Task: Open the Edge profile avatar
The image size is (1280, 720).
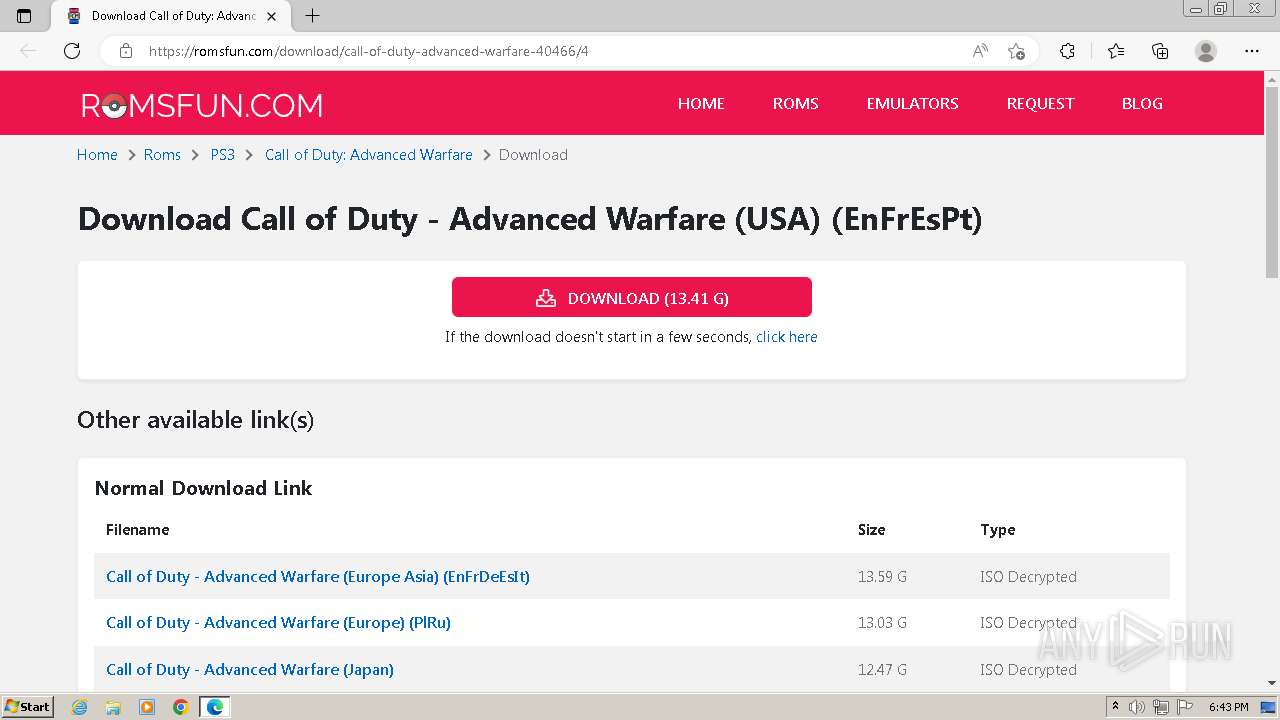Action: coord(1206,51)
